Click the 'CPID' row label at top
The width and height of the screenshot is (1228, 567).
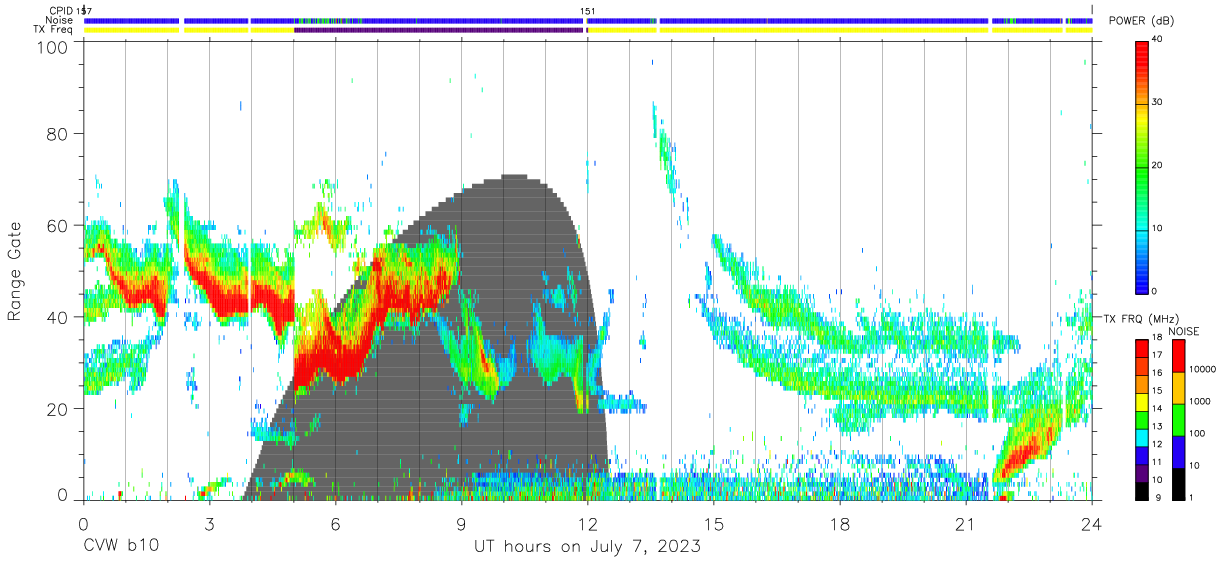point(61,11)
